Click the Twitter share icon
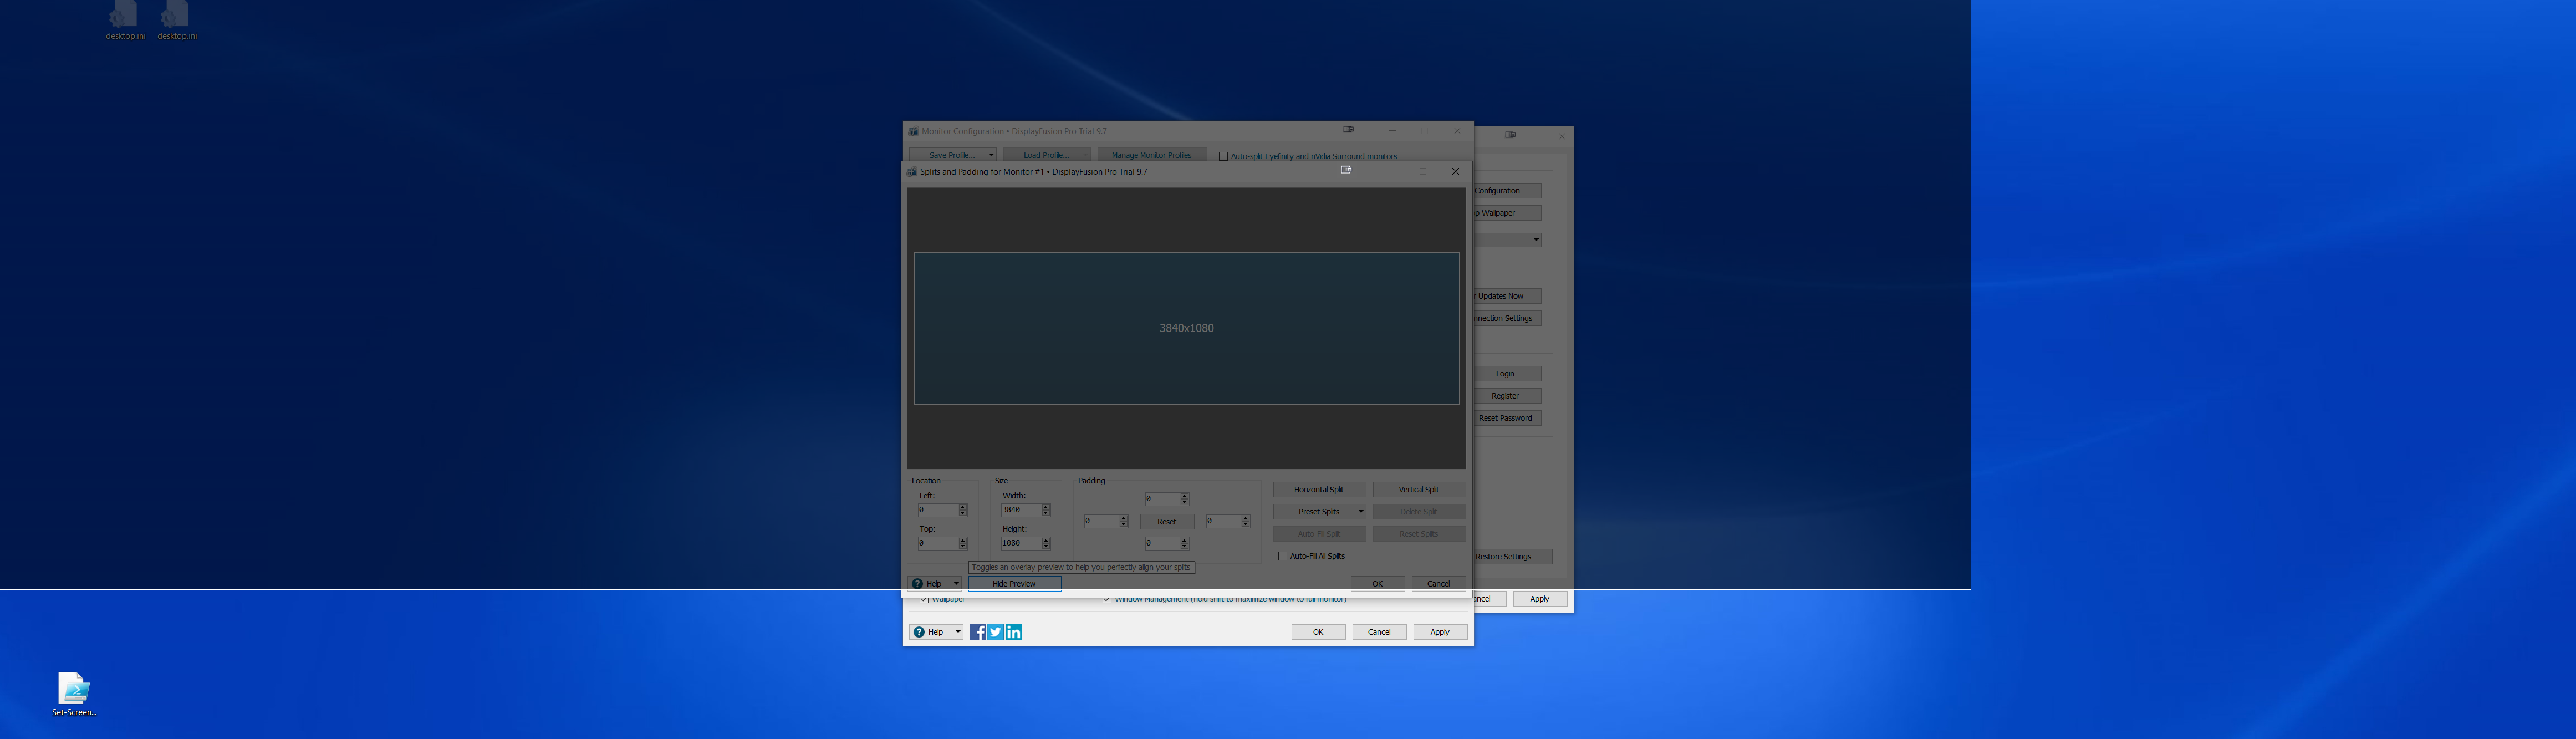This screenshot has height=739, width=2576. [995, 632]
